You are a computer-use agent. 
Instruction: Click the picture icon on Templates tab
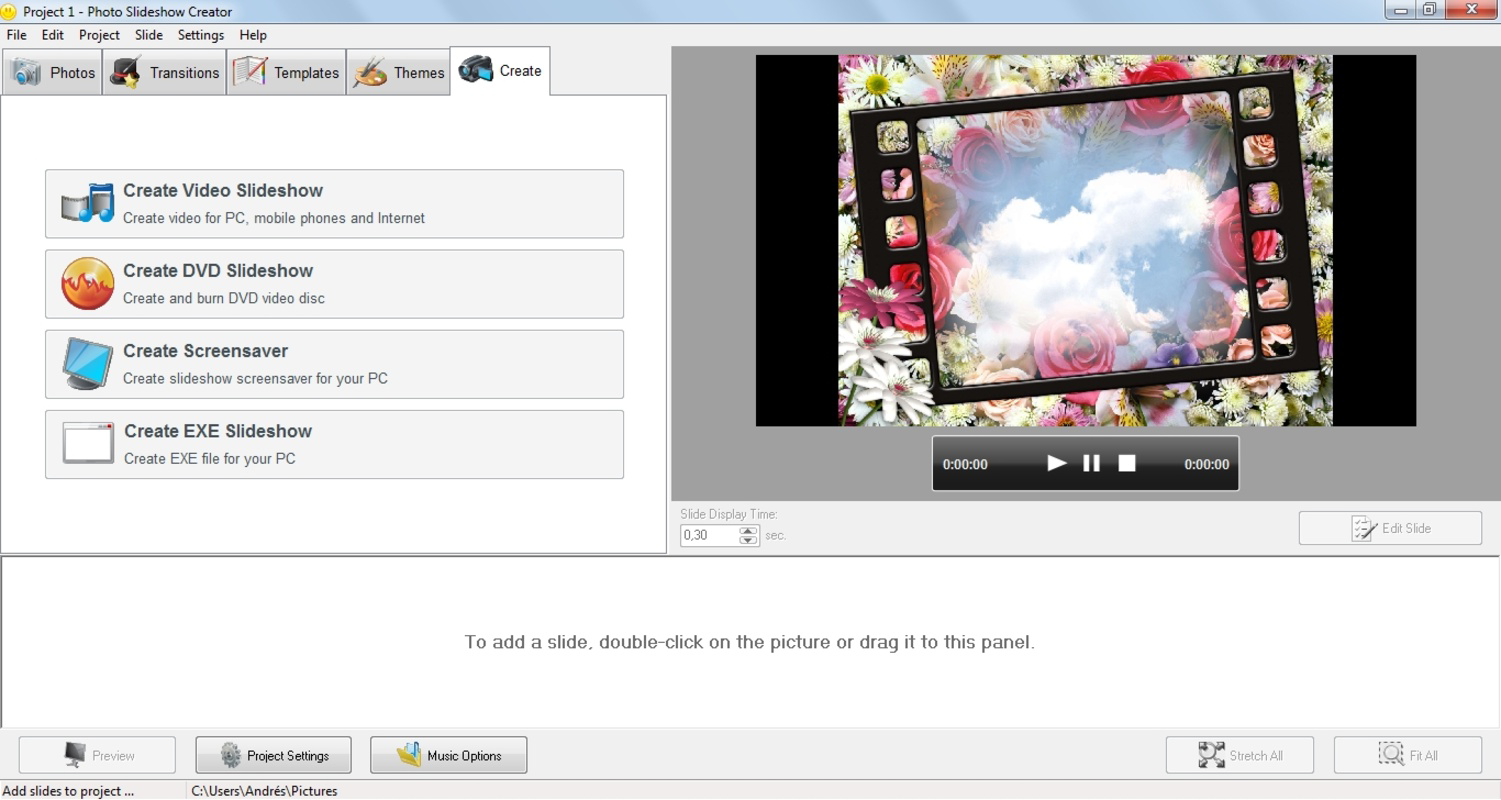(250, 72)
